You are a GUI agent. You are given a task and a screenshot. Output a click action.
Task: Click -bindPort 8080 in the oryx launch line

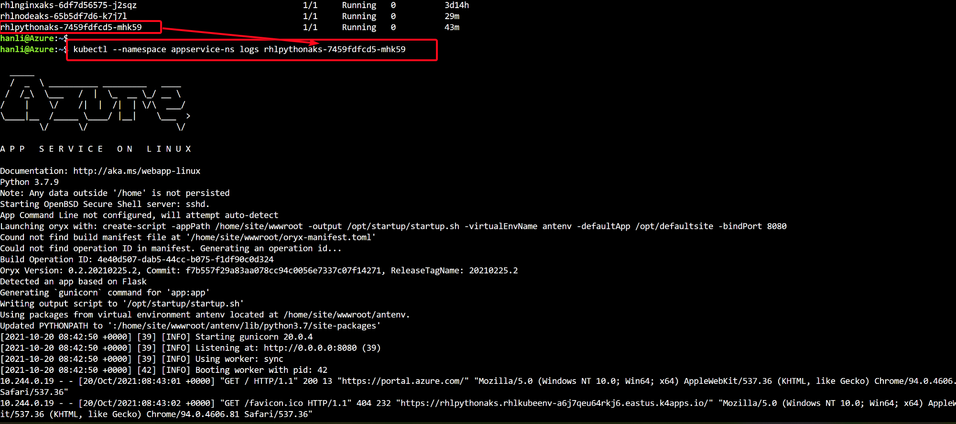(x=753, y=226)
